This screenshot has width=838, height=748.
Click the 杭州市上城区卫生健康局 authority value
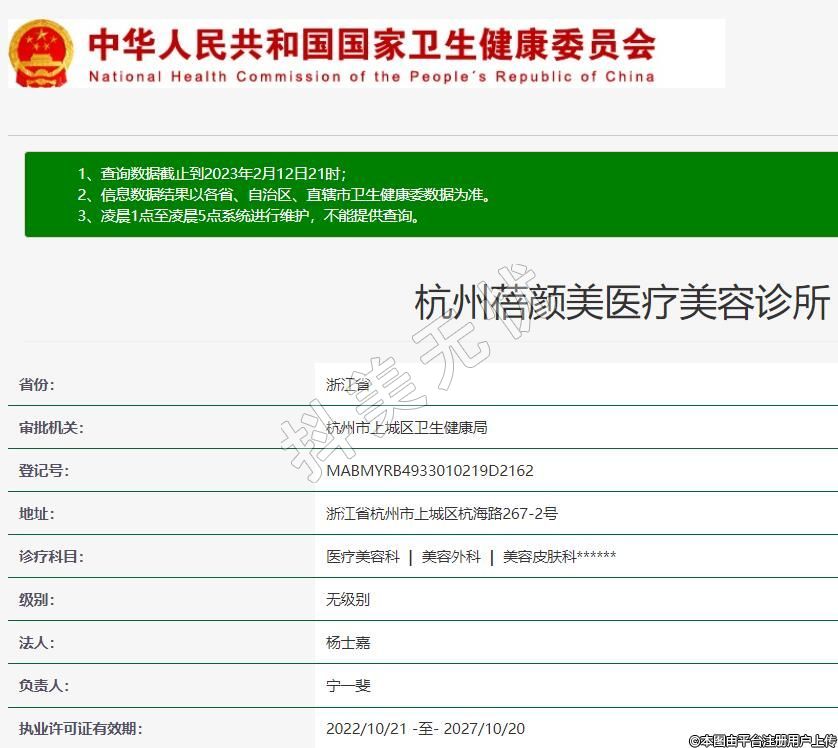(406, 428)
